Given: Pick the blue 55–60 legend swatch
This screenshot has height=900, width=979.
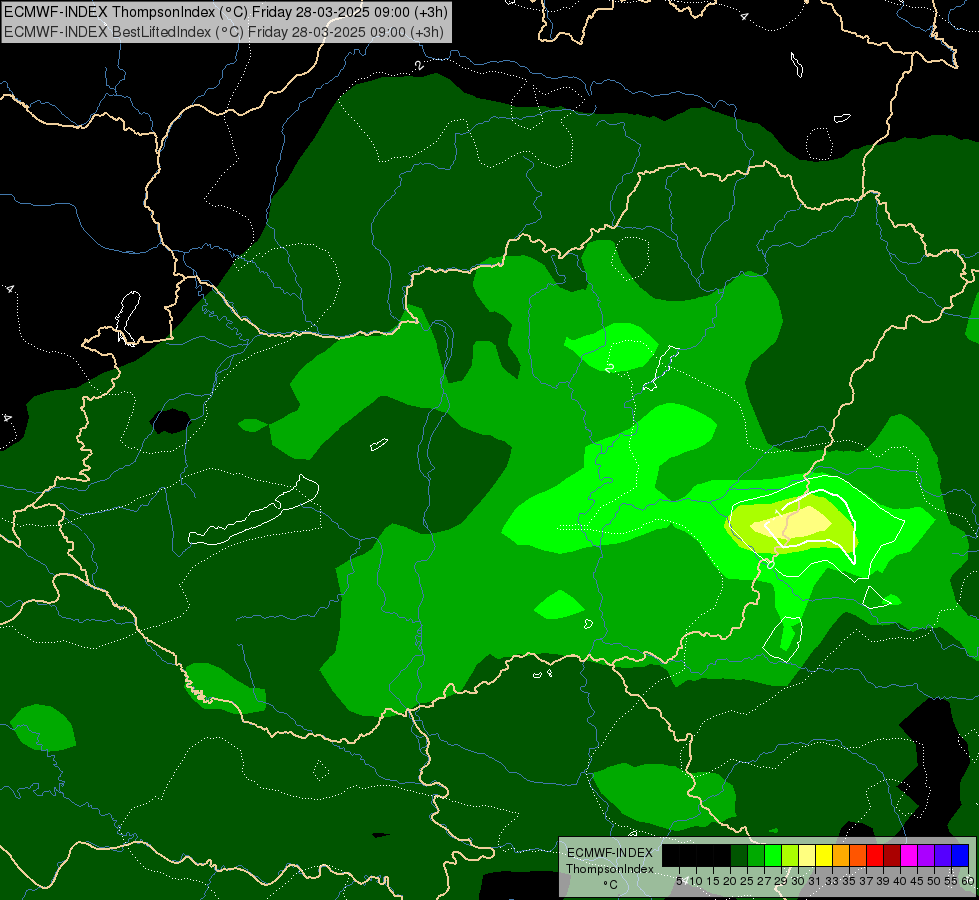Looking at the screenshot, I should 960,855.
